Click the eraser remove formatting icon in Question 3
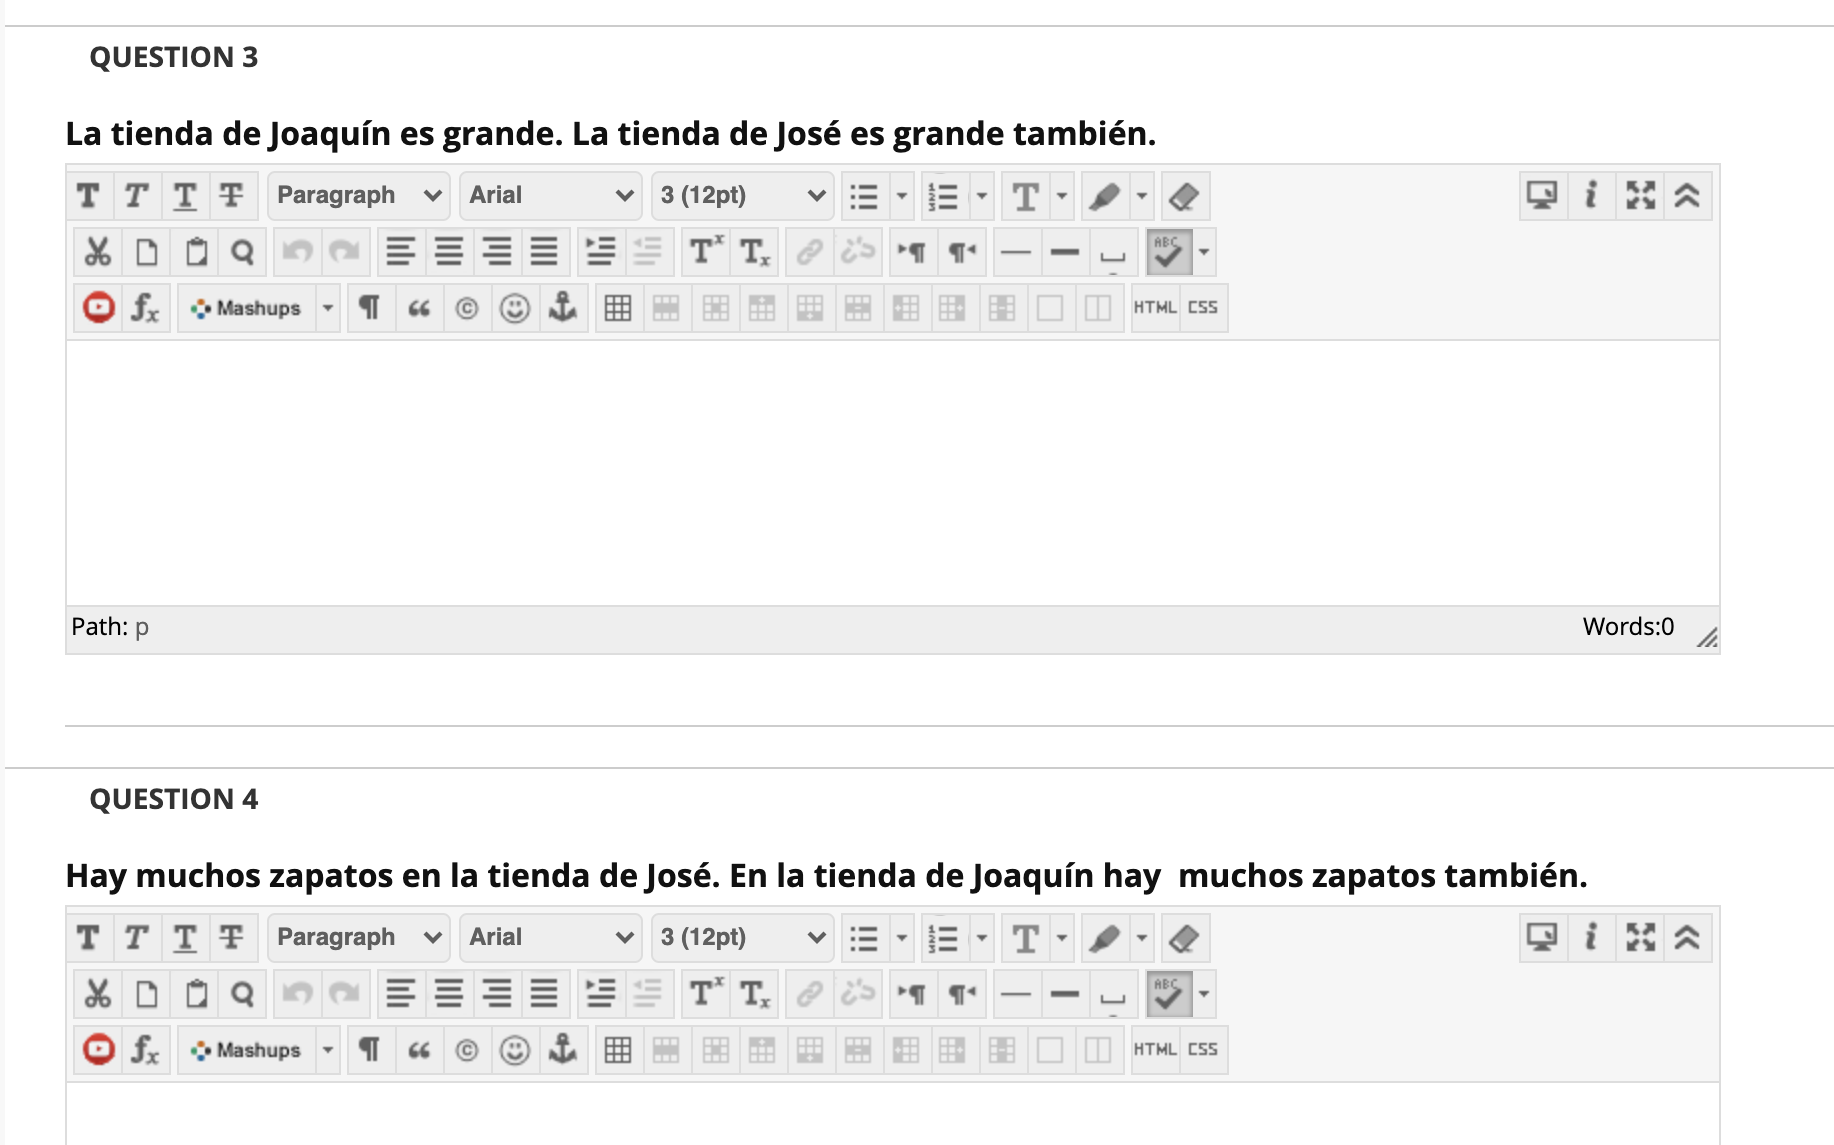 [x=1184, y=196]
